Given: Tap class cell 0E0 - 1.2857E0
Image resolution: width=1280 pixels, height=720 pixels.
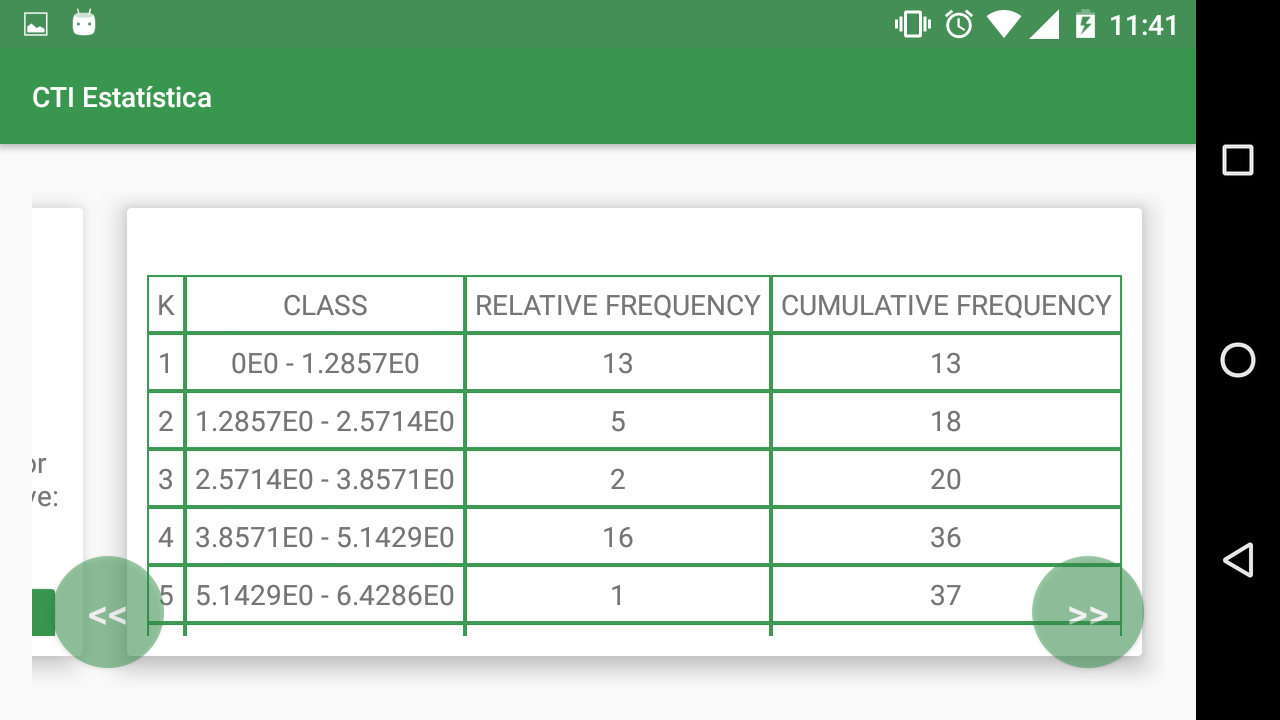Looking at the screenshot, I should tap(325, 363).
